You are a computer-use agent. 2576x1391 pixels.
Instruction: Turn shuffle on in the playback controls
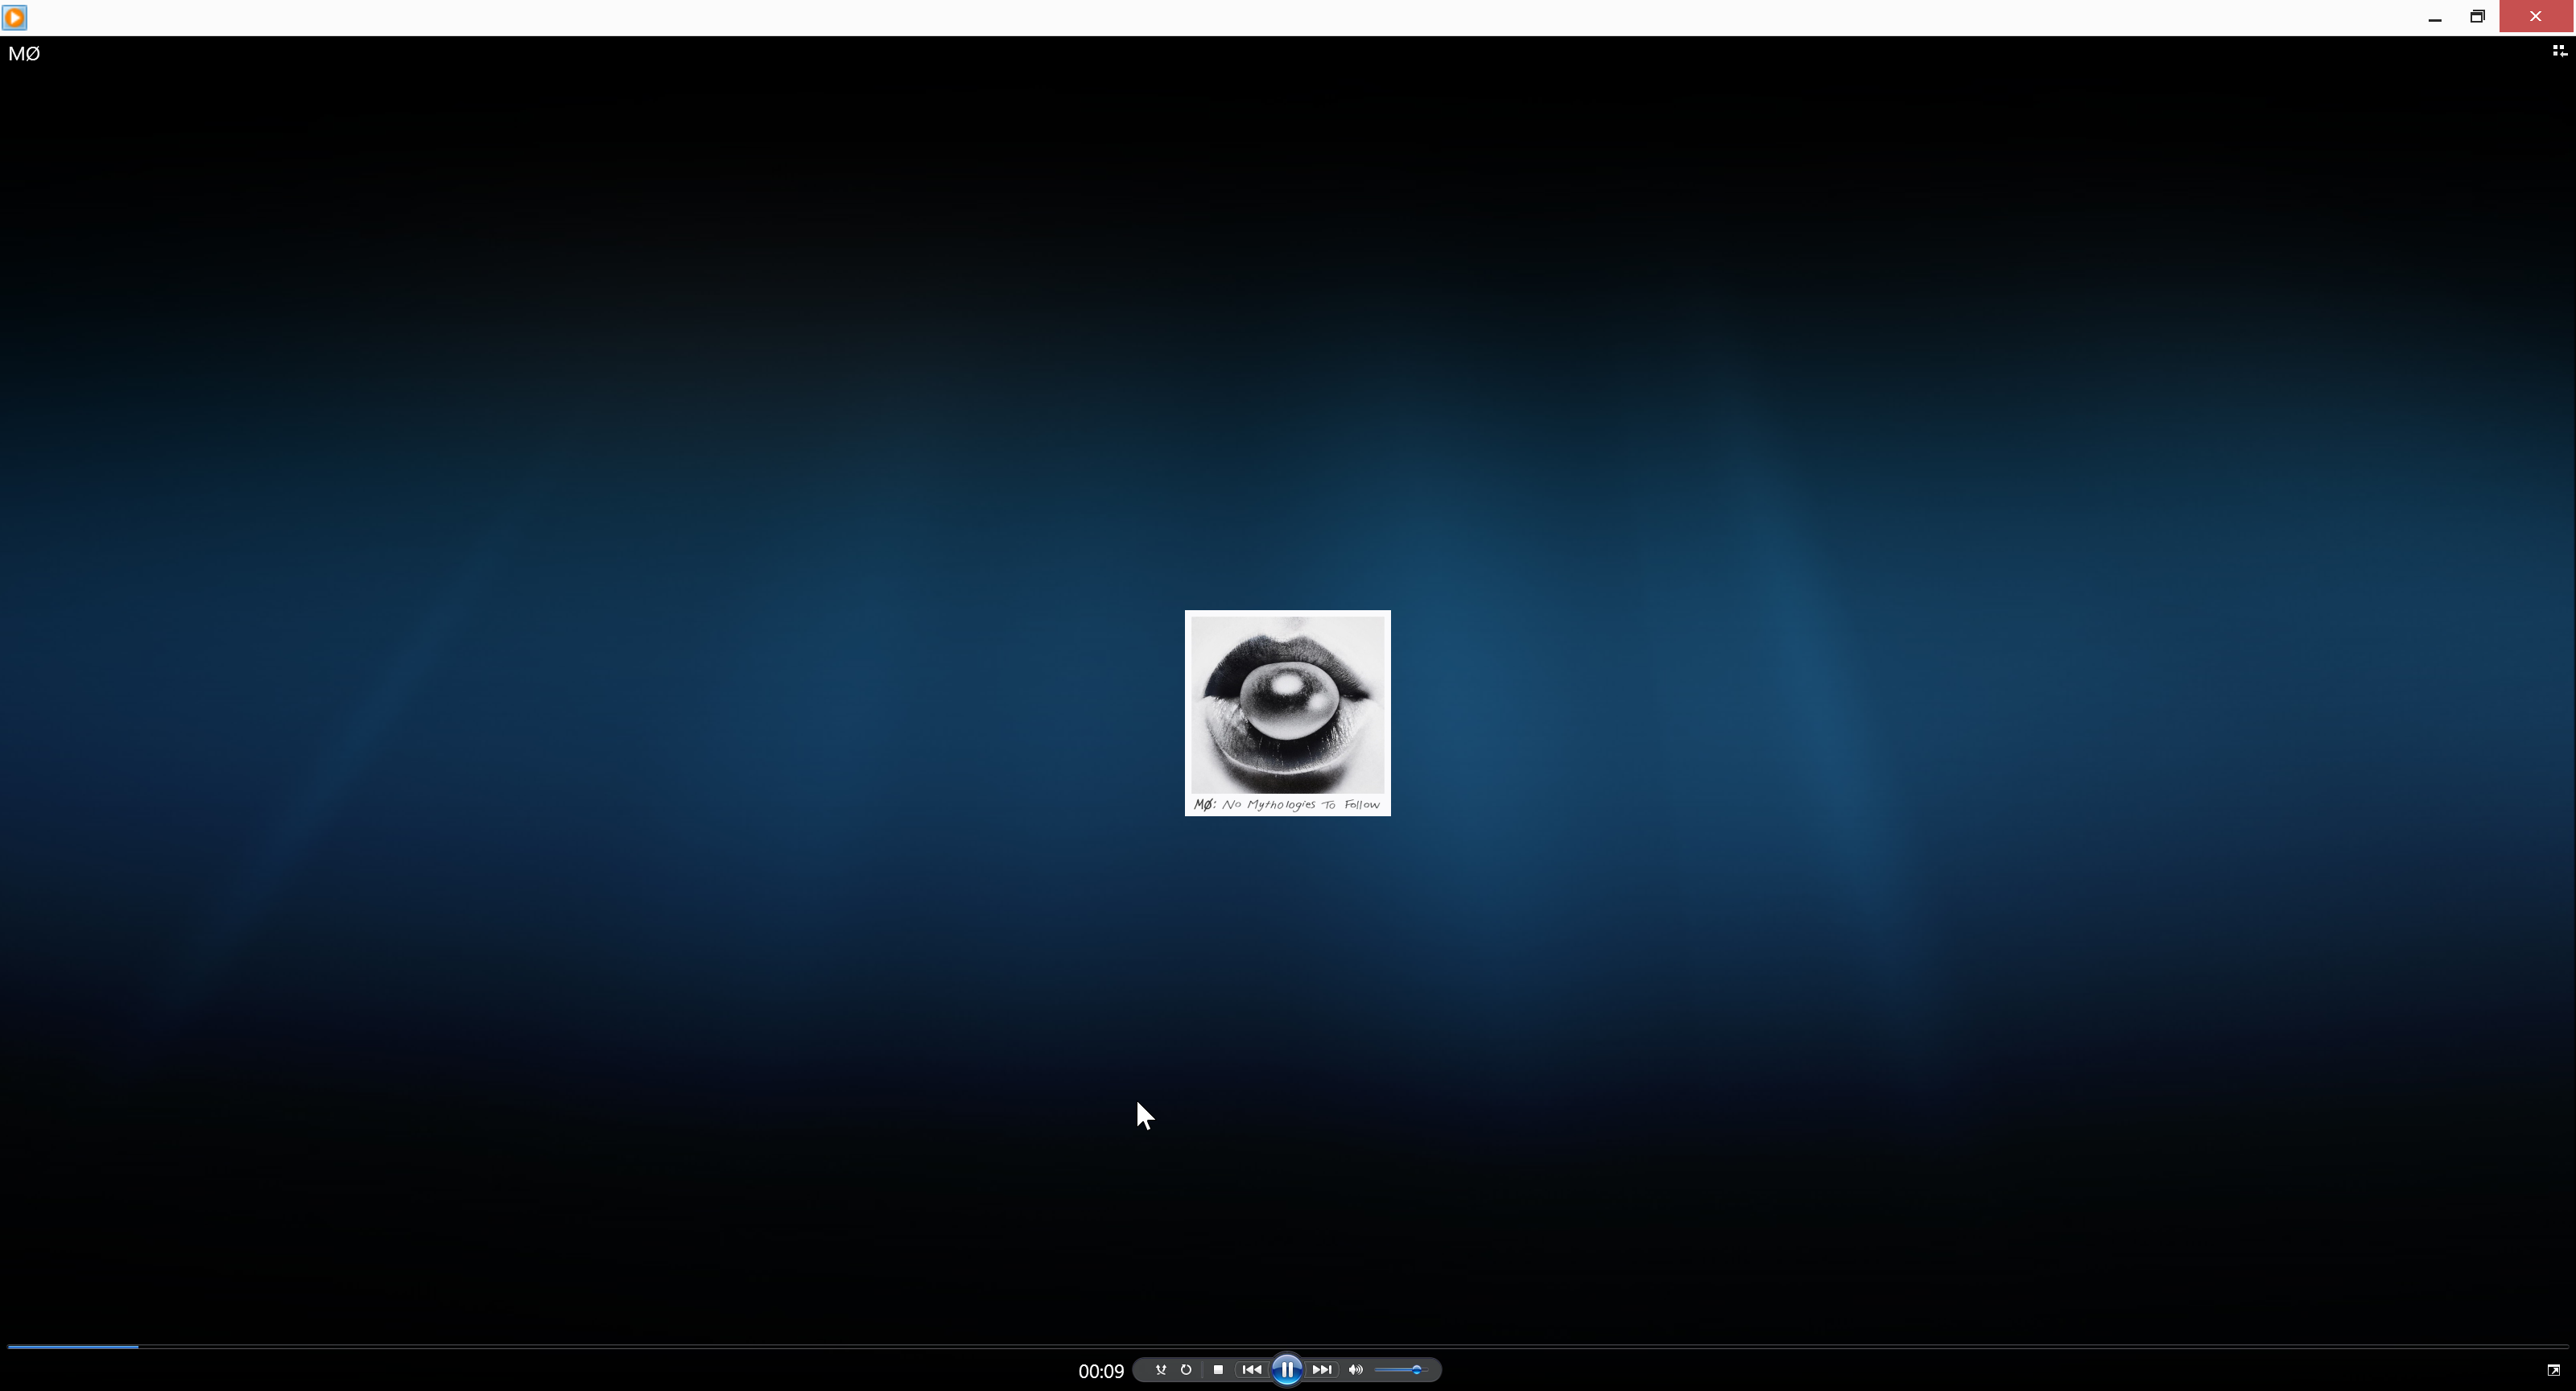pyautogui.click(x=1161, y=1370)
